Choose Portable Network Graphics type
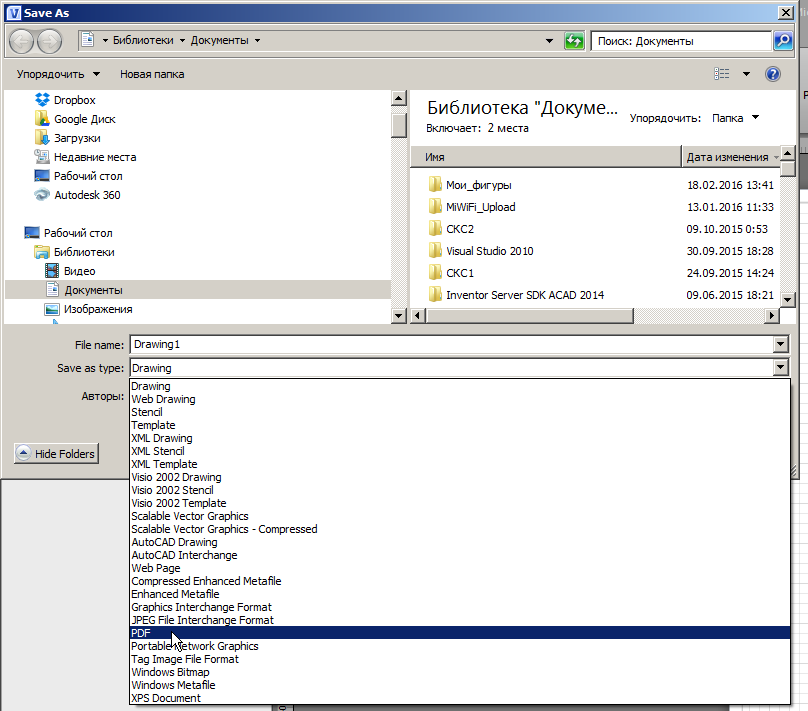The height and width of the screenshot is (711, 808). tap(460, 646)
